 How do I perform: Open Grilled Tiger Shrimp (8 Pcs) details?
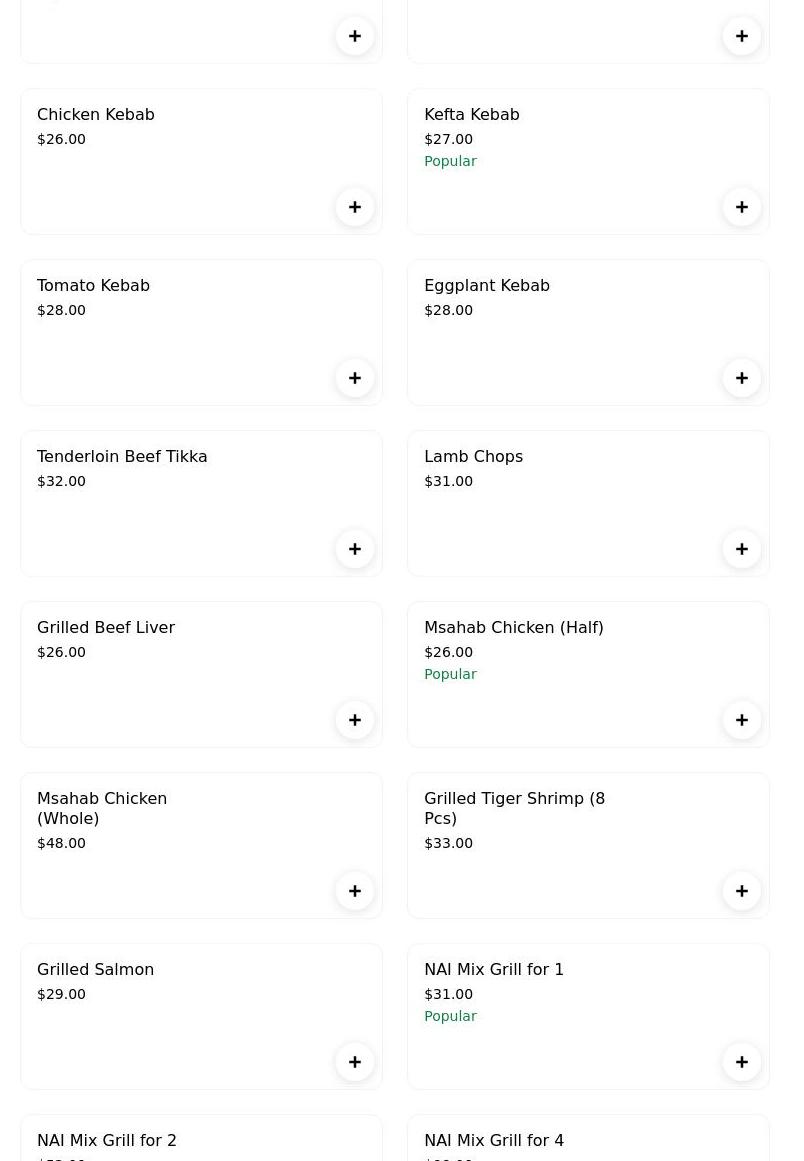click(x=514, y=808)
